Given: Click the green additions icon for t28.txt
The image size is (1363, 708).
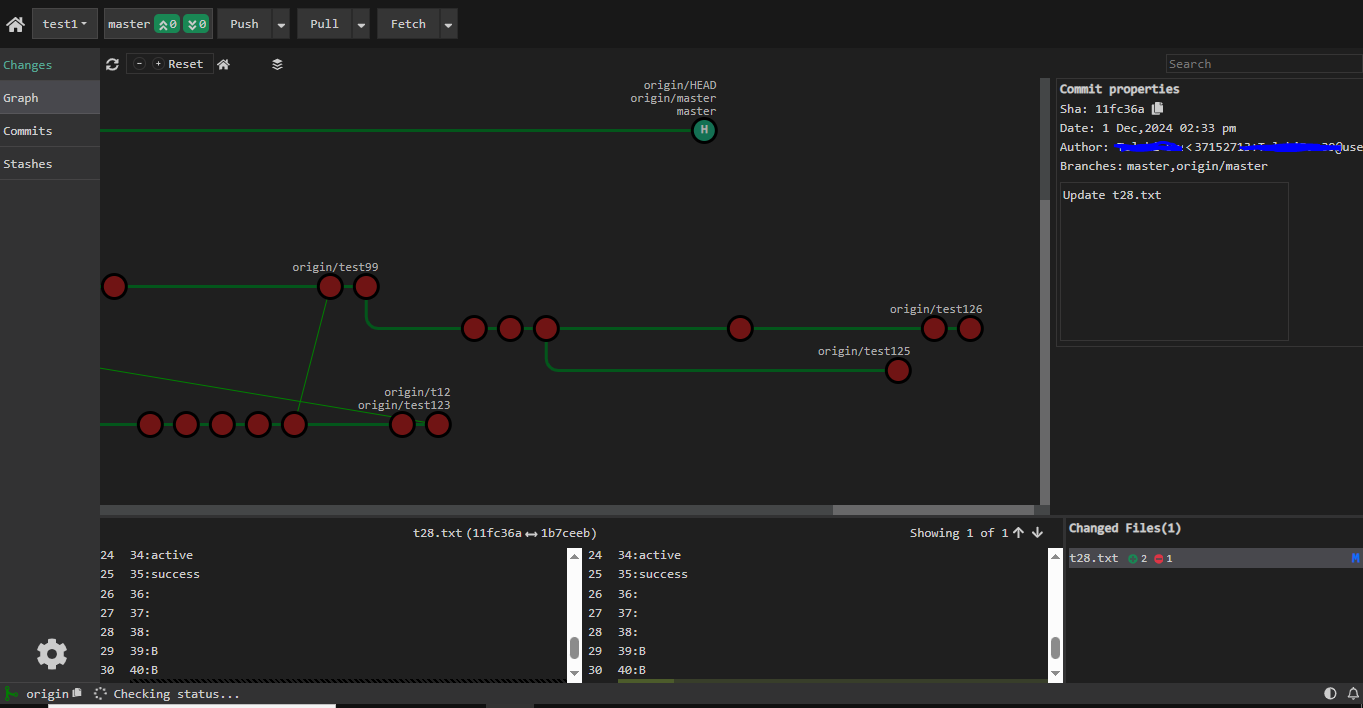Looking at the screenshot, I should [x=1133, y=559].
